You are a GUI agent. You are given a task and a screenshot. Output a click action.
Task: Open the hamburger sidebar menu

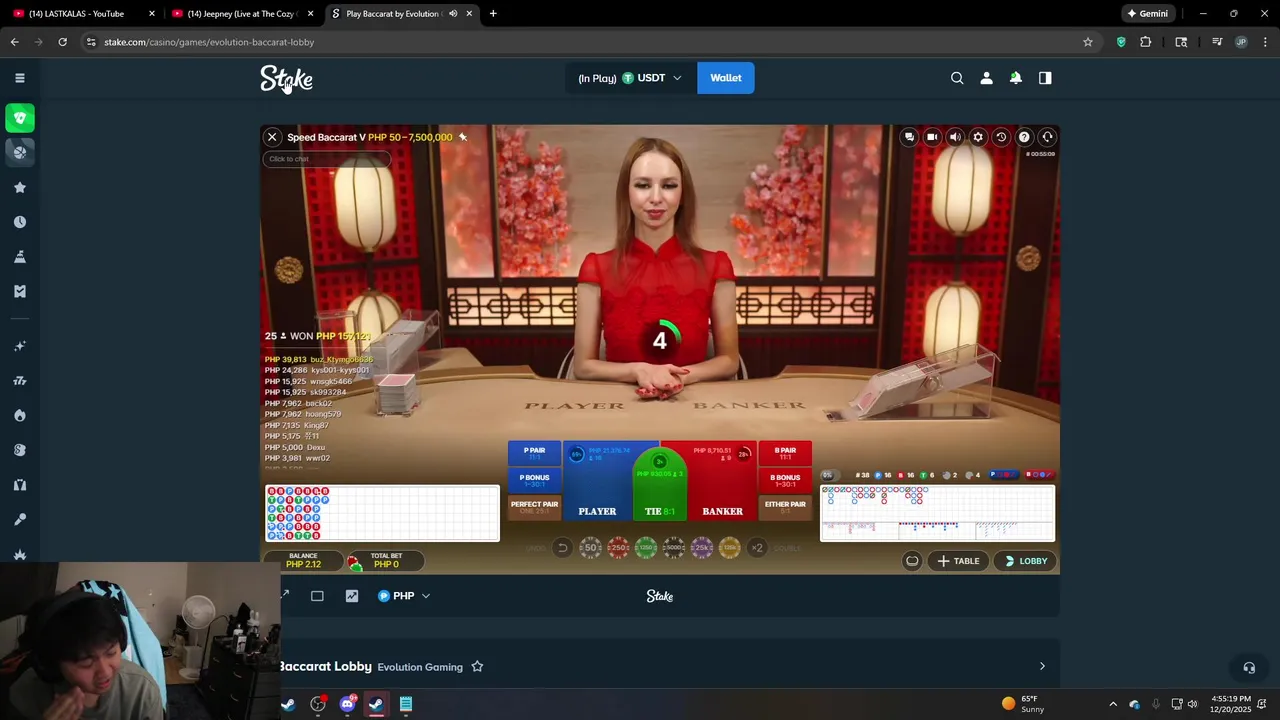click(19, 78)
